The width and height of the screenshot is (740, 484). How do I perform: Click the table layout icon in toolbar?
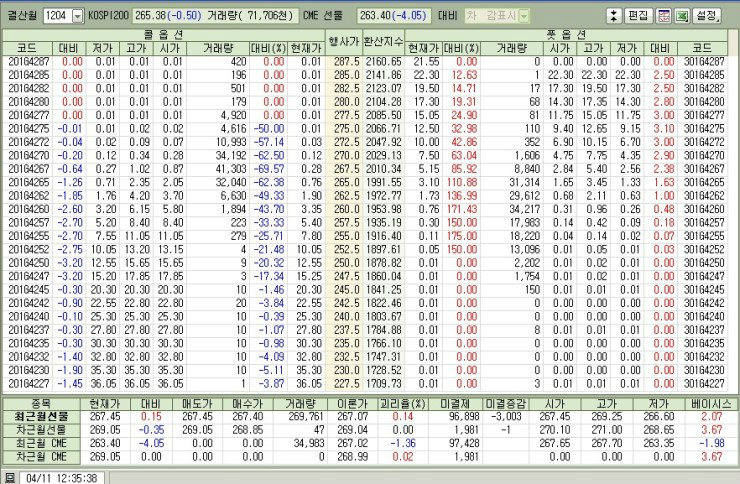pyautogui.click(x=664, y=16)
